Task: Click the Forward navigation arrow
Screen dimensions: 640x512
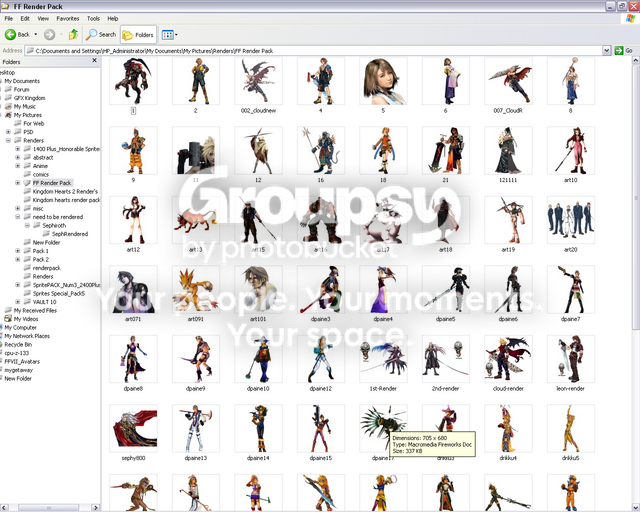Action: tap(49, 35)
